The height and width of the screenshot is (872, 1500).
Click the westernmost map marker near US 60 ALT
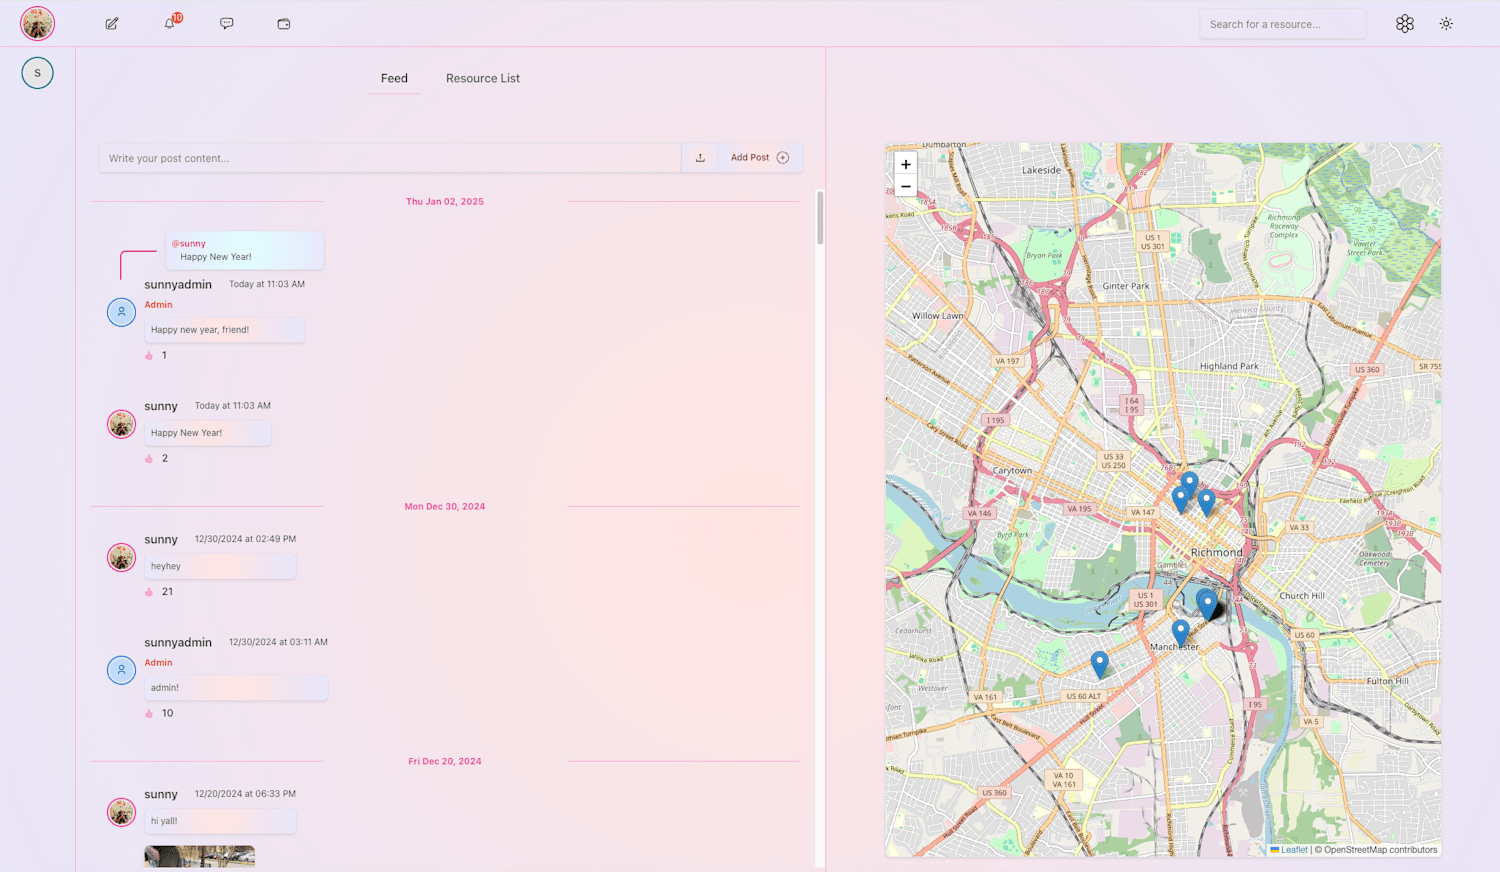pyautogui.click(x=1100, y=664)
